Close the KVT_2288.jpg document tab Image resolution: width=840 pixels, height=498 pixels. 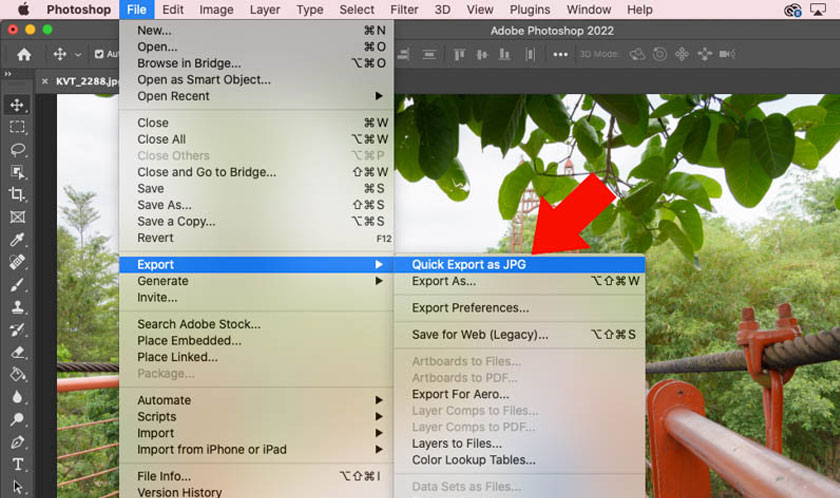[x=46, y=81]
